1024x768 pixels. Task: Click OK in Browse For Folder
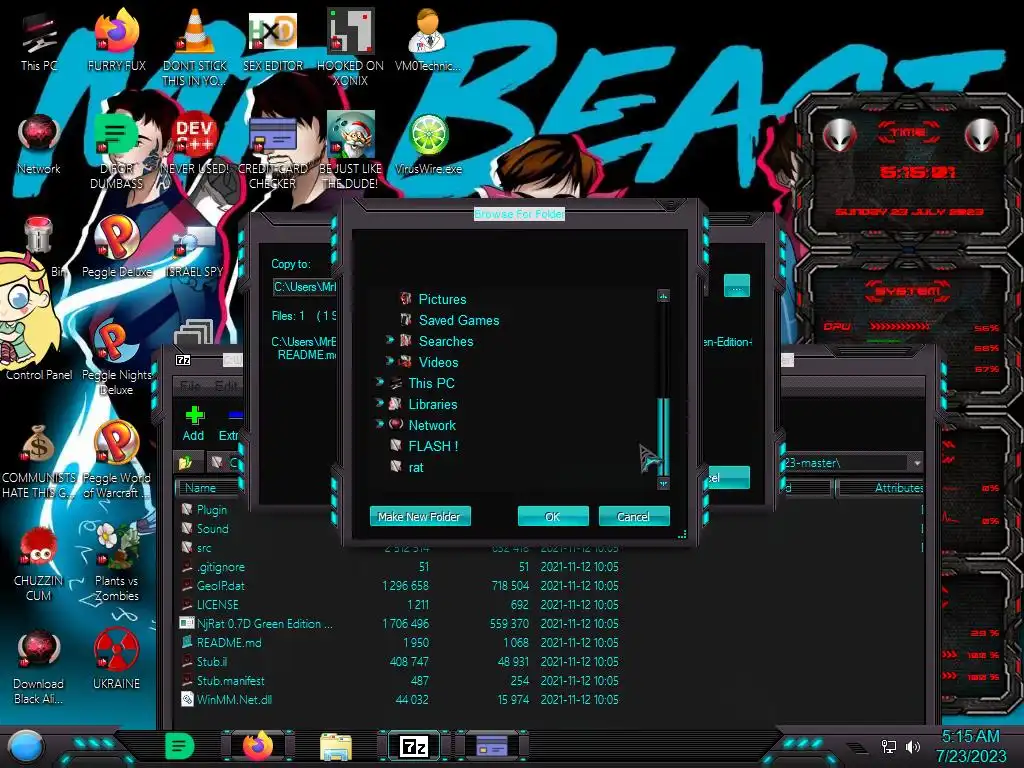(x=552, y=517)
